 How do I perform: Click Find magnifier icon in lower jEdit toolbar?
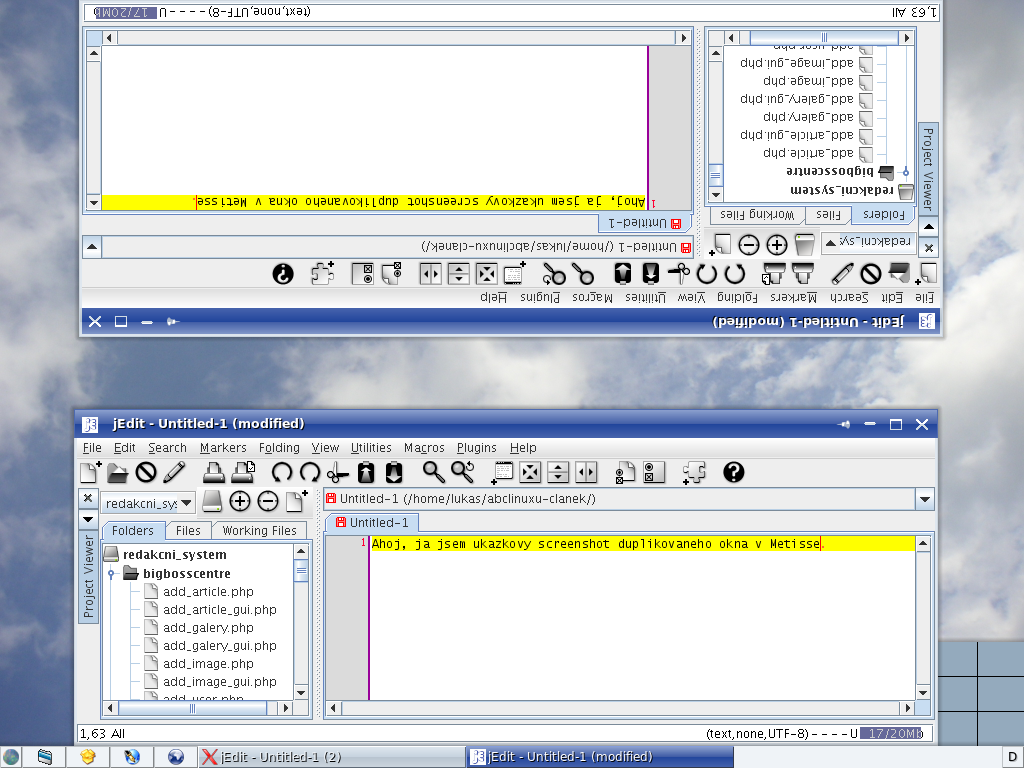[434, 472]
